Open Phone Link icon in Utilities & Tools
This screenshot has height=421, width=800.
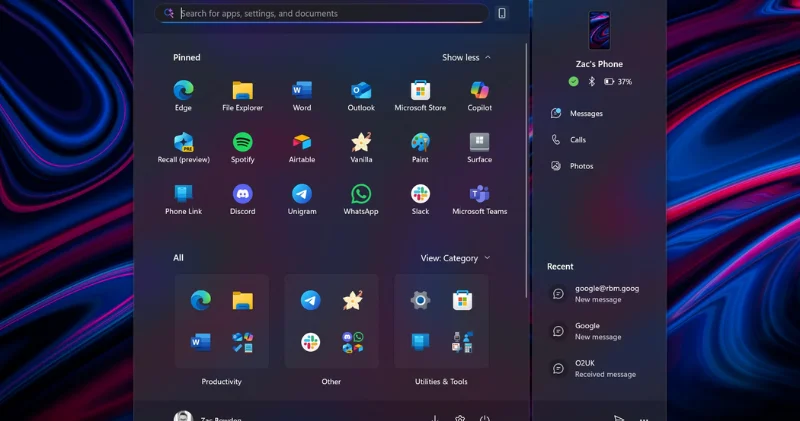pos(420,342)
